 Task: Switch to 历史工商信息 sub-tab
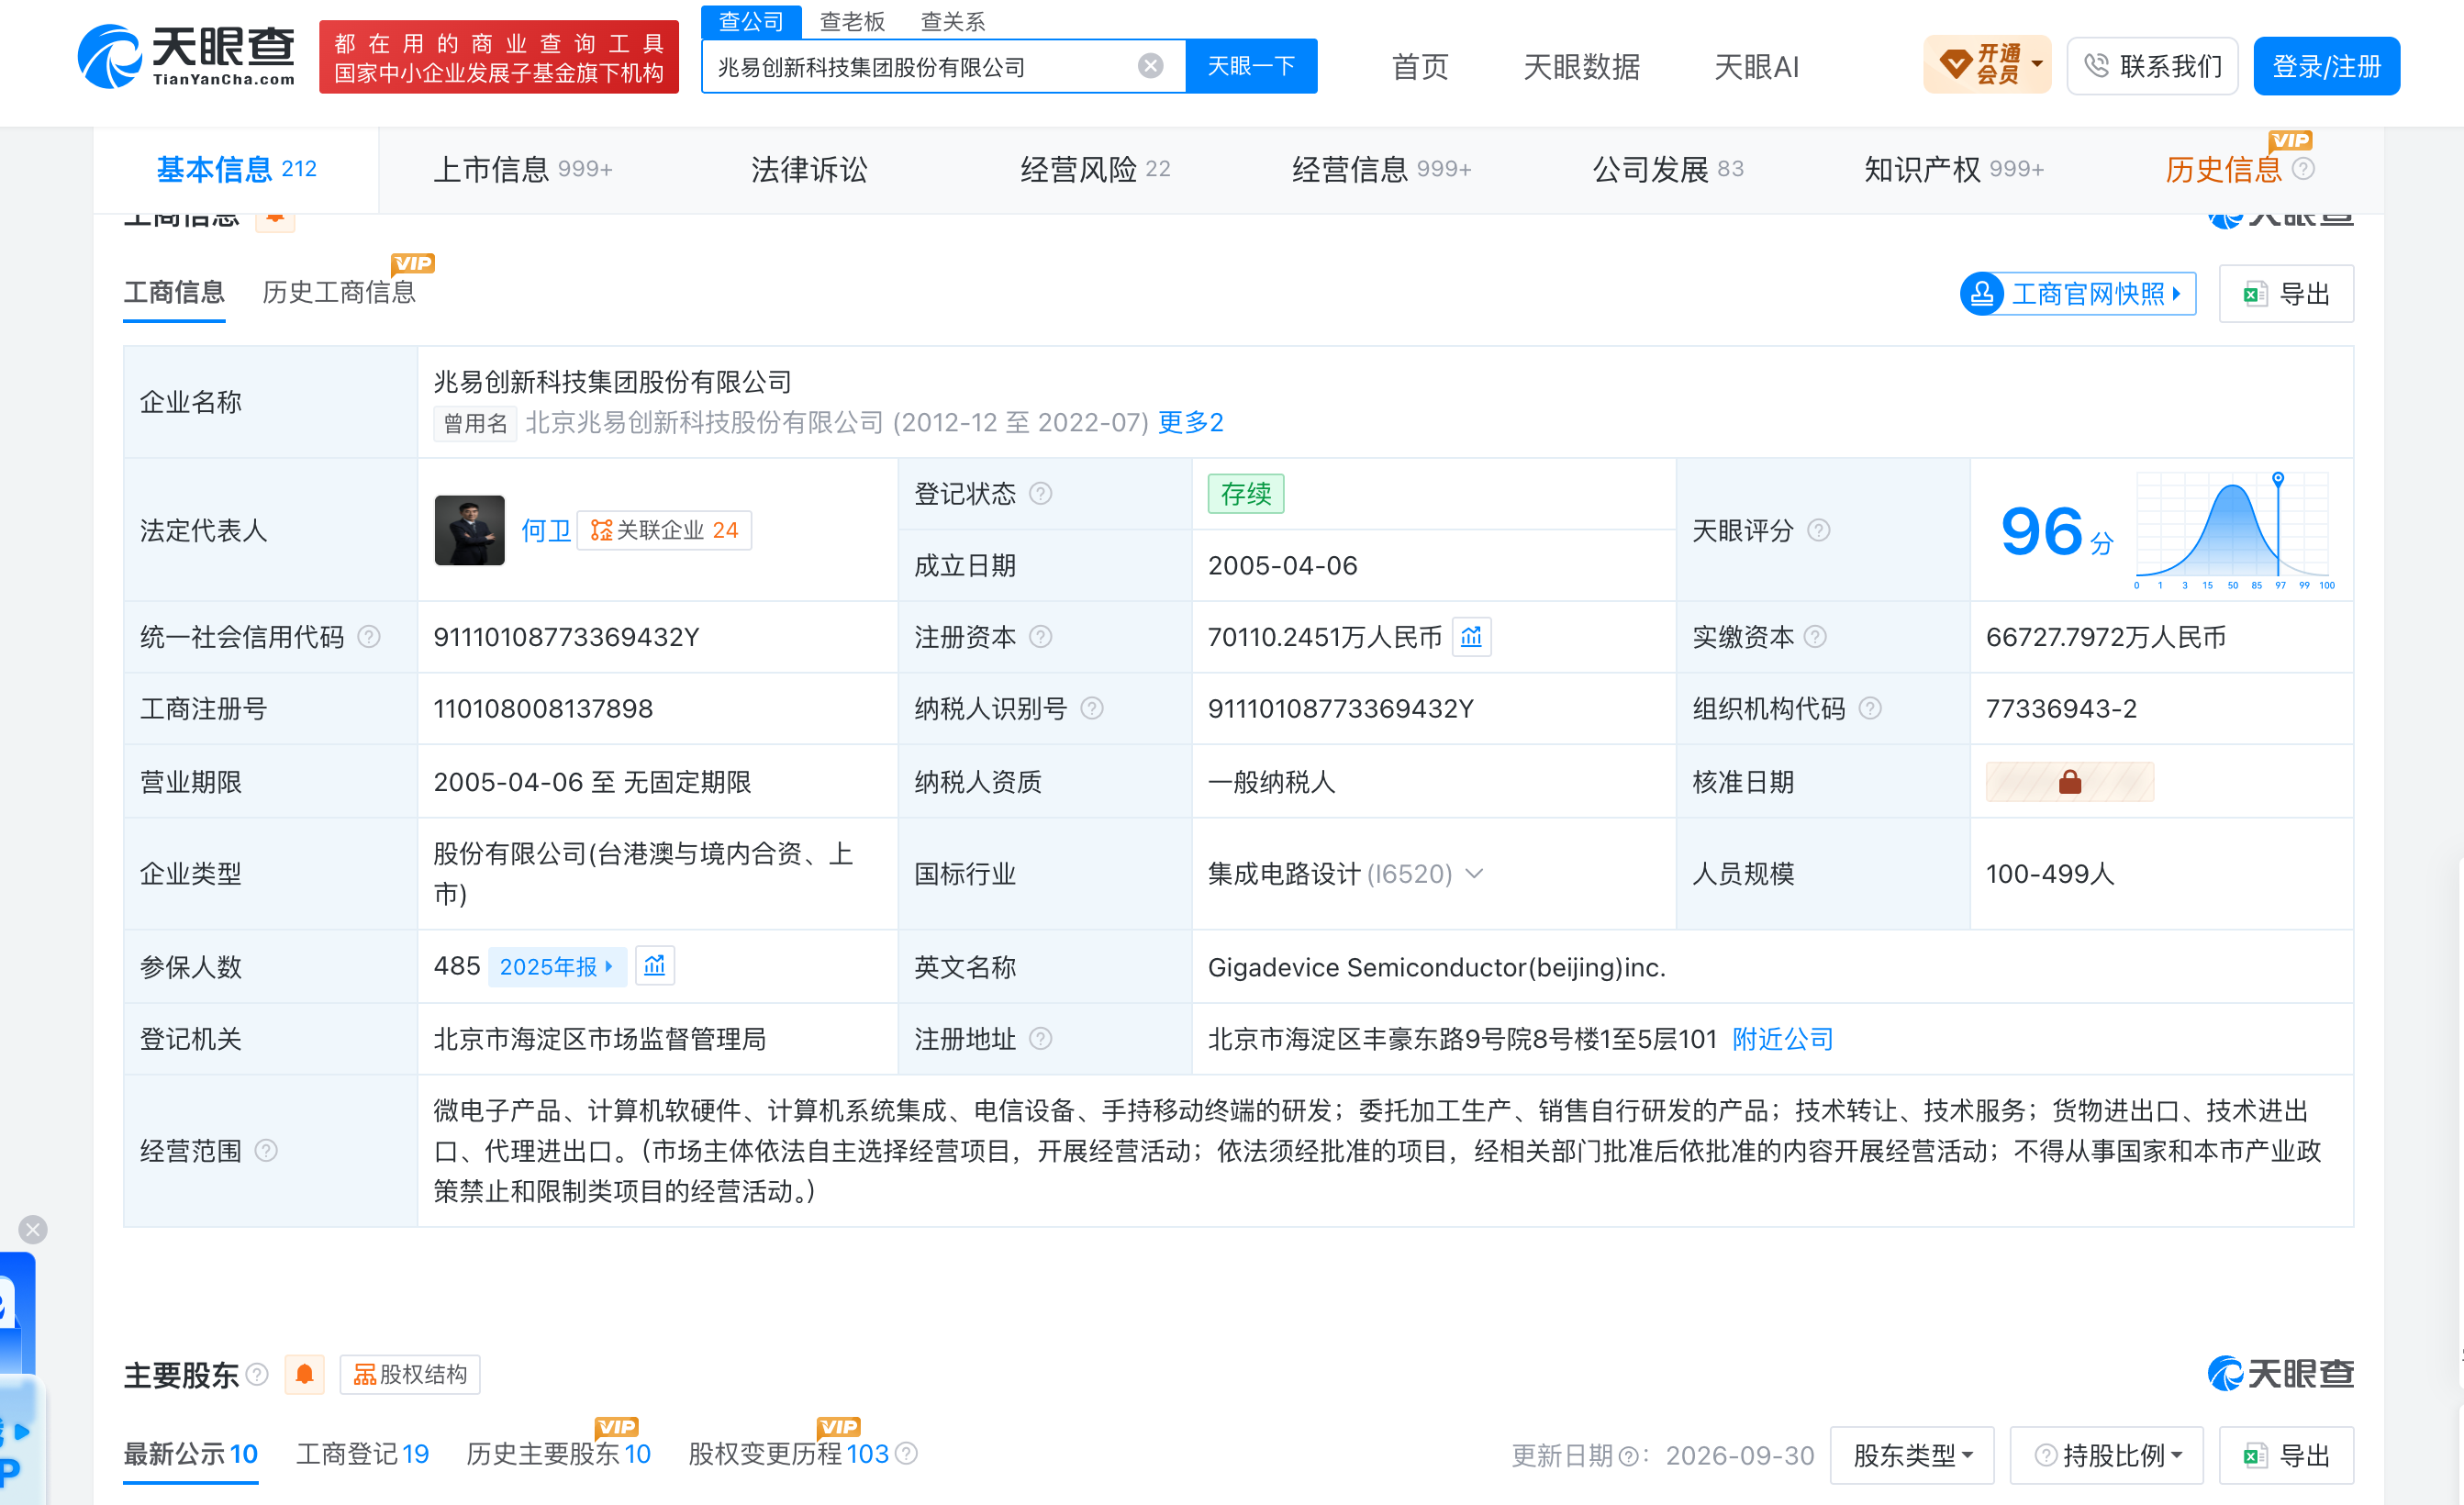click(339, 292)
